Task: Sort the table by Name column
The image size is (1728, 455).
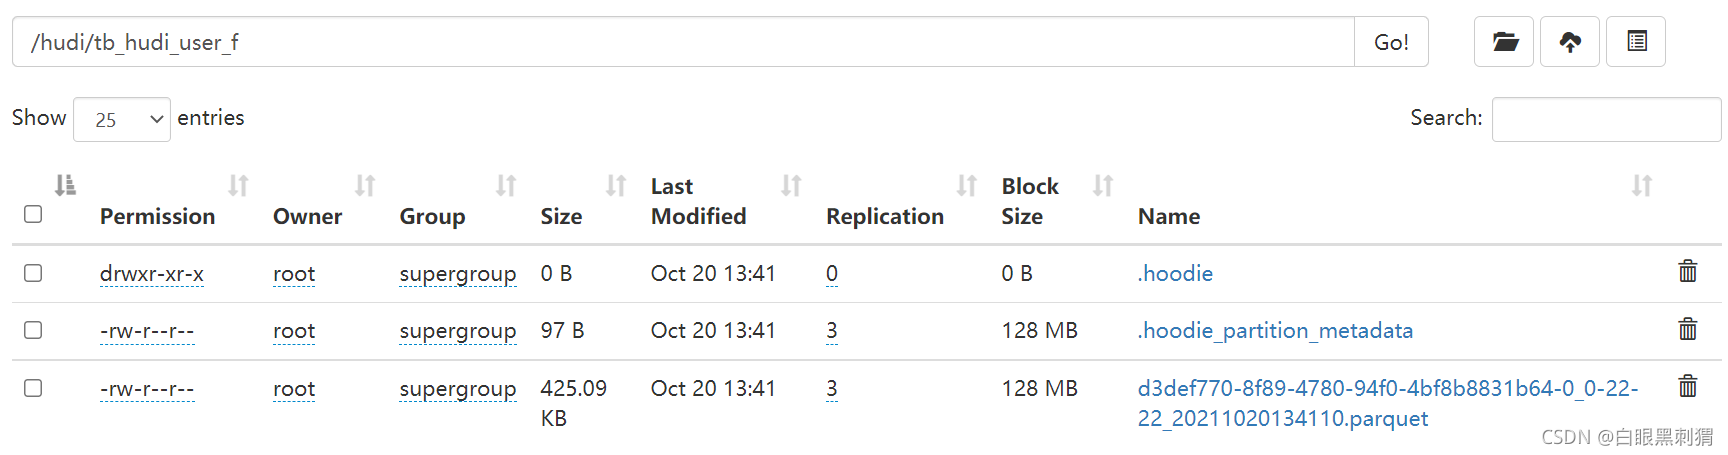Action: pyautogui.click(x=1169, y=216)
